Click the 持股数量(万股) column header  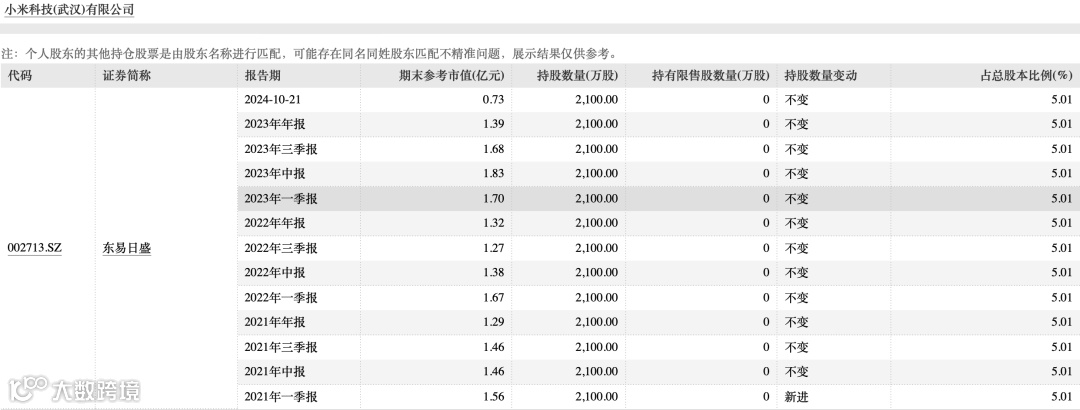577,76
